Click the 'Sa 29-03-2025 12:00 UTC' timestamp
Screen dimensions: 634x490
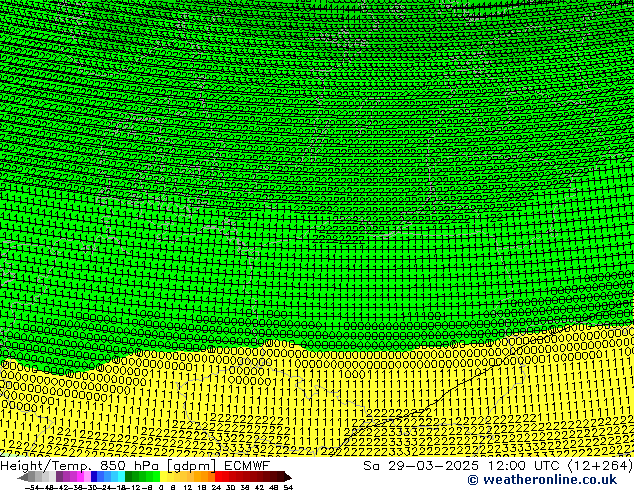pyautogui.click(x=463, y=466)
